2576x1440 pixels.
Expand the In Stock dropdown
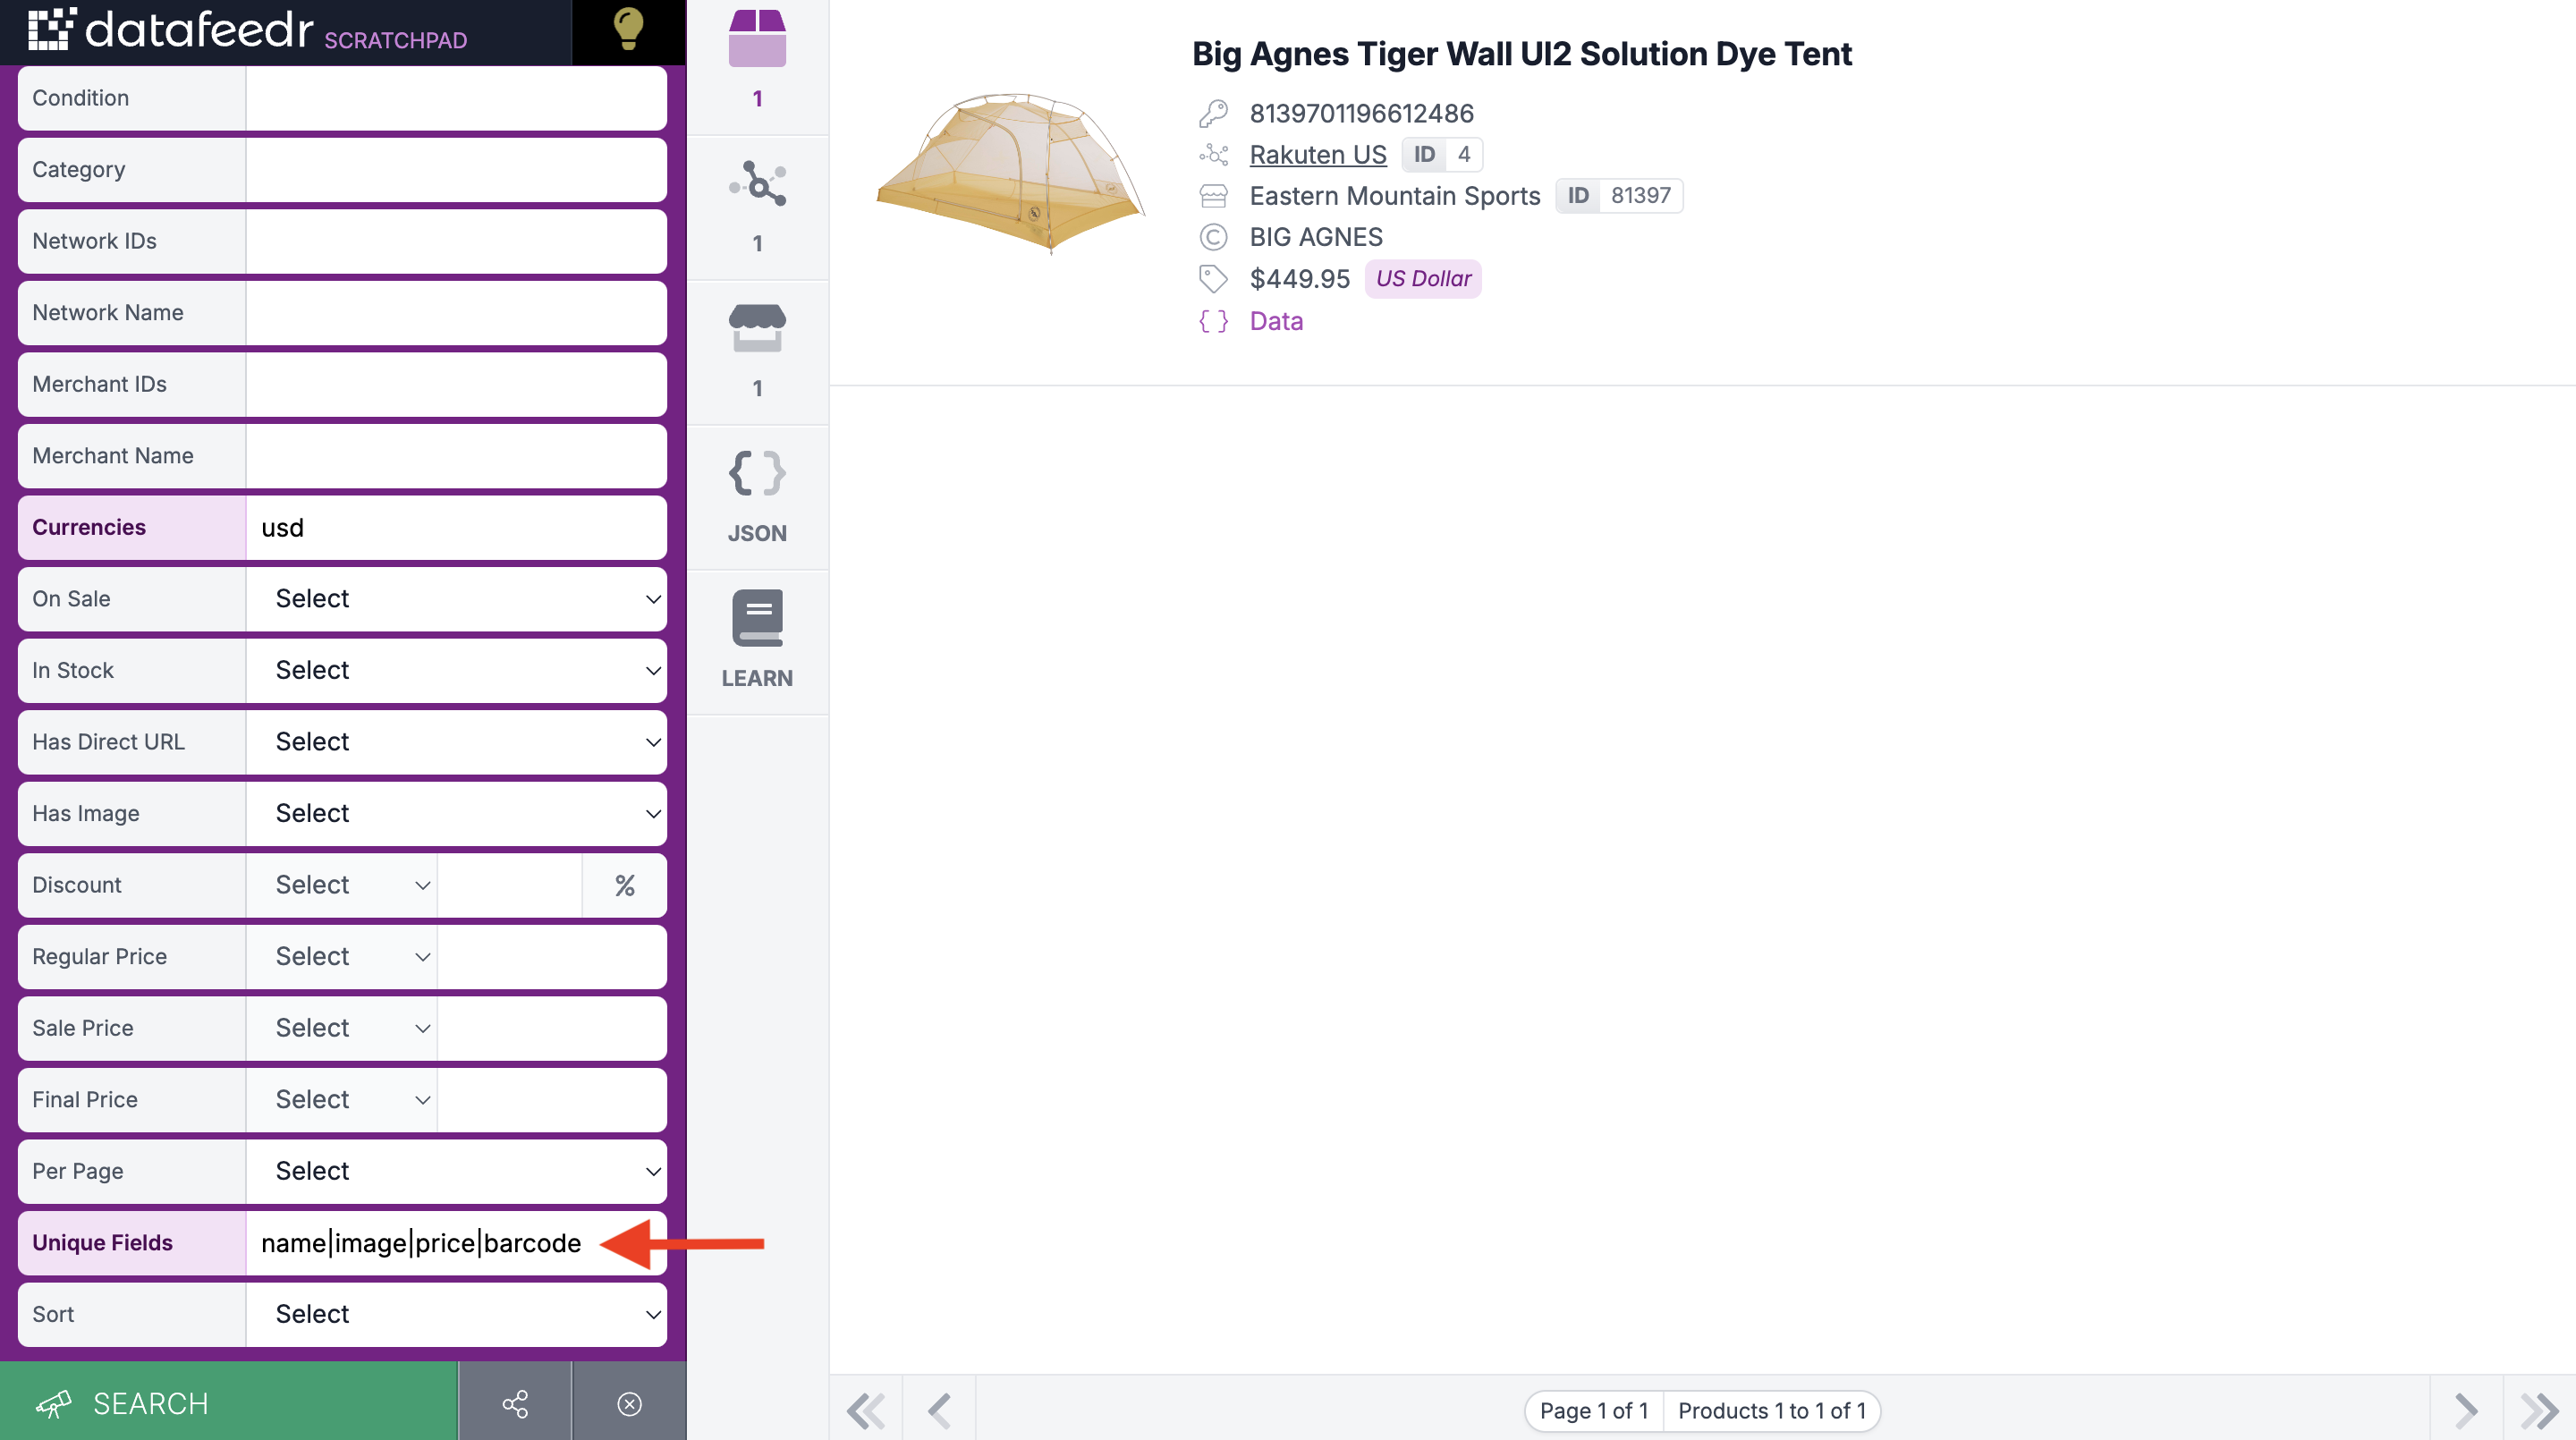tap(456, 670)
